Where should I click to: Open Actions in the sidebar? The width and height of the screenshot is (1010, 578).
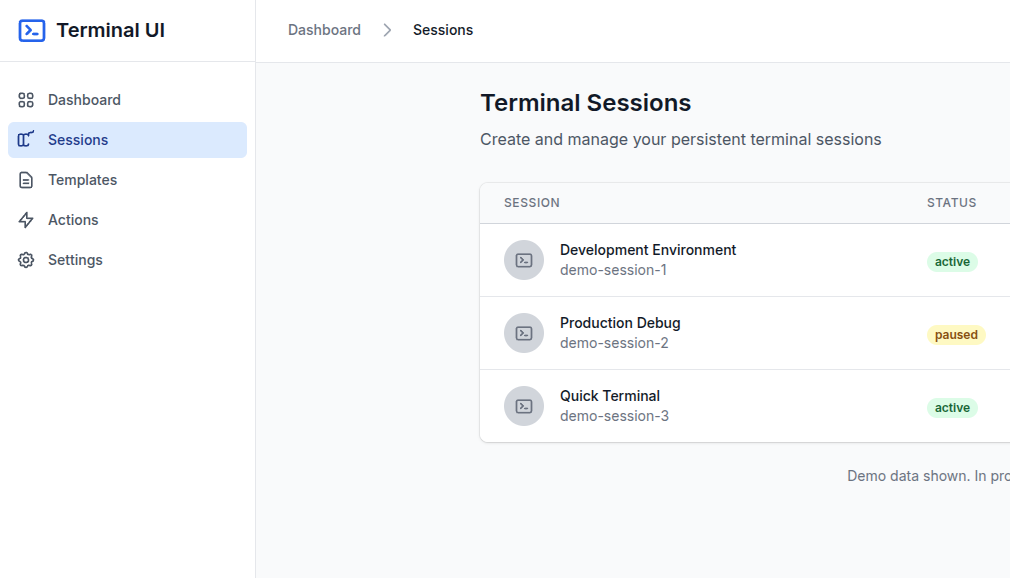click(128, 220)
